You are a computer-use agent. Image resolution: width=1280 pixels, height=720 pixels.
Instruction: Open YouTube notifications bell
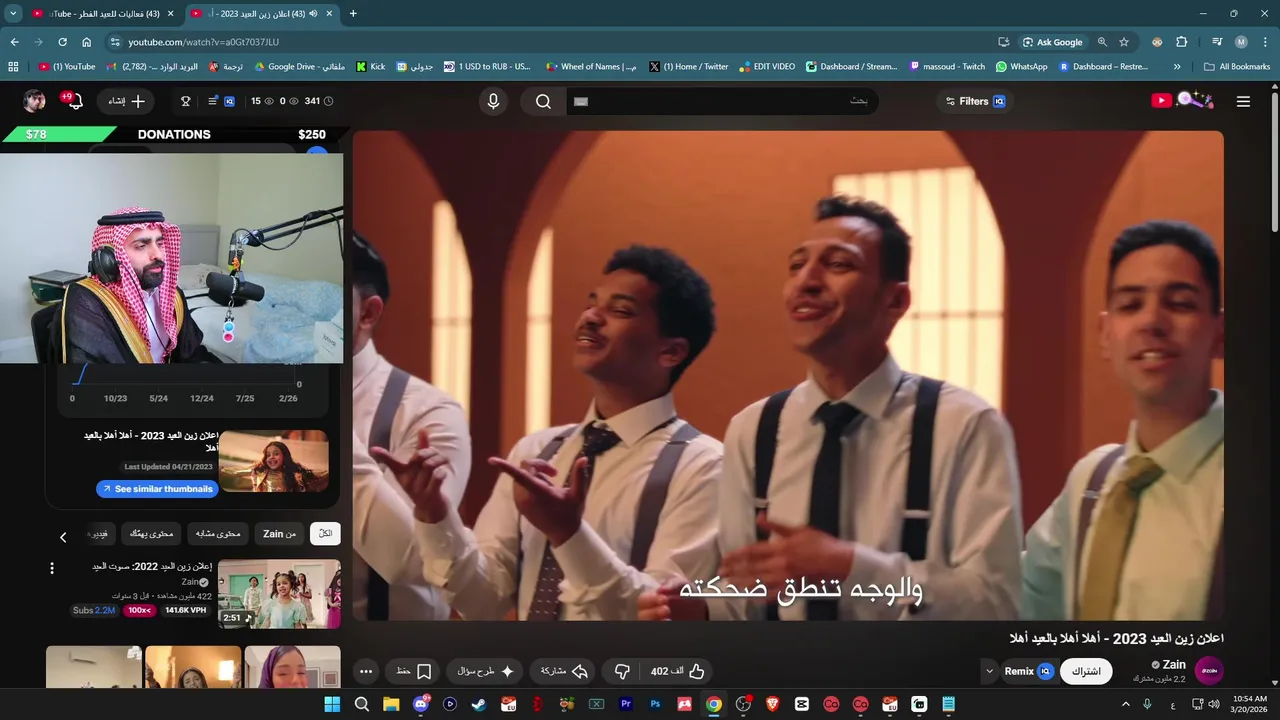pyautogui.click(x=73, y=101)
